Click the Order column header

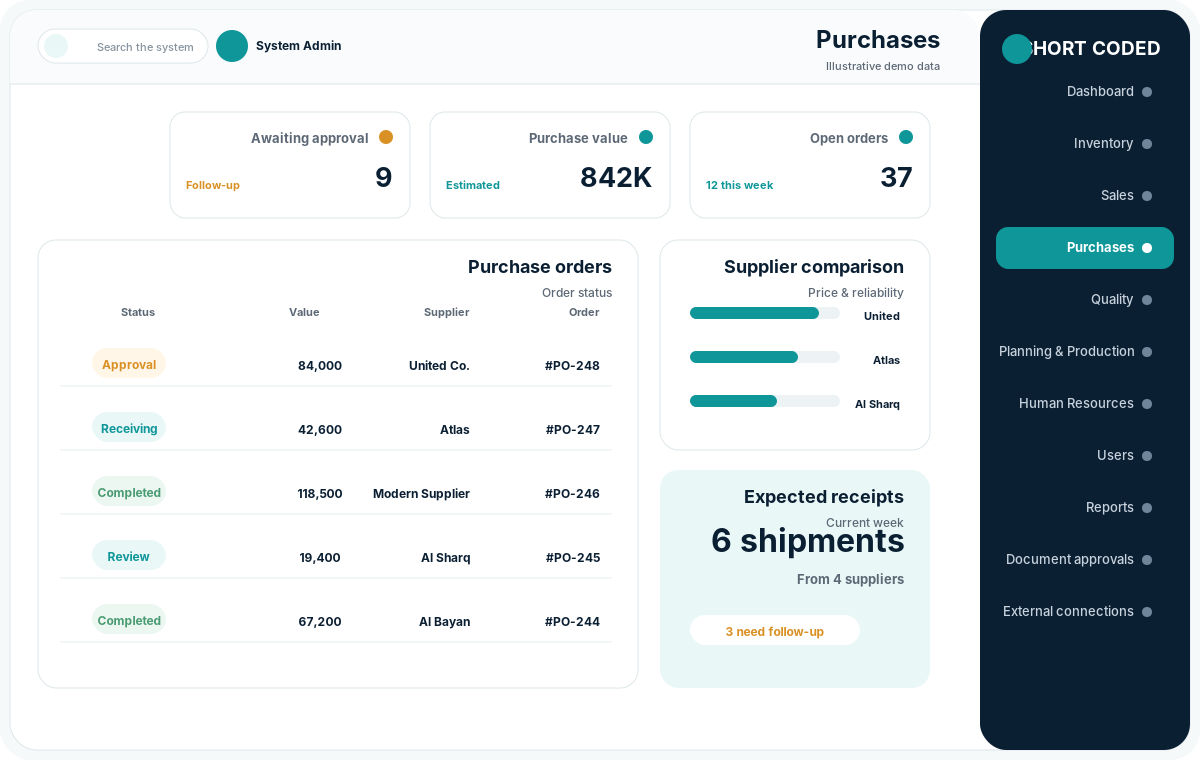[584, 312]
